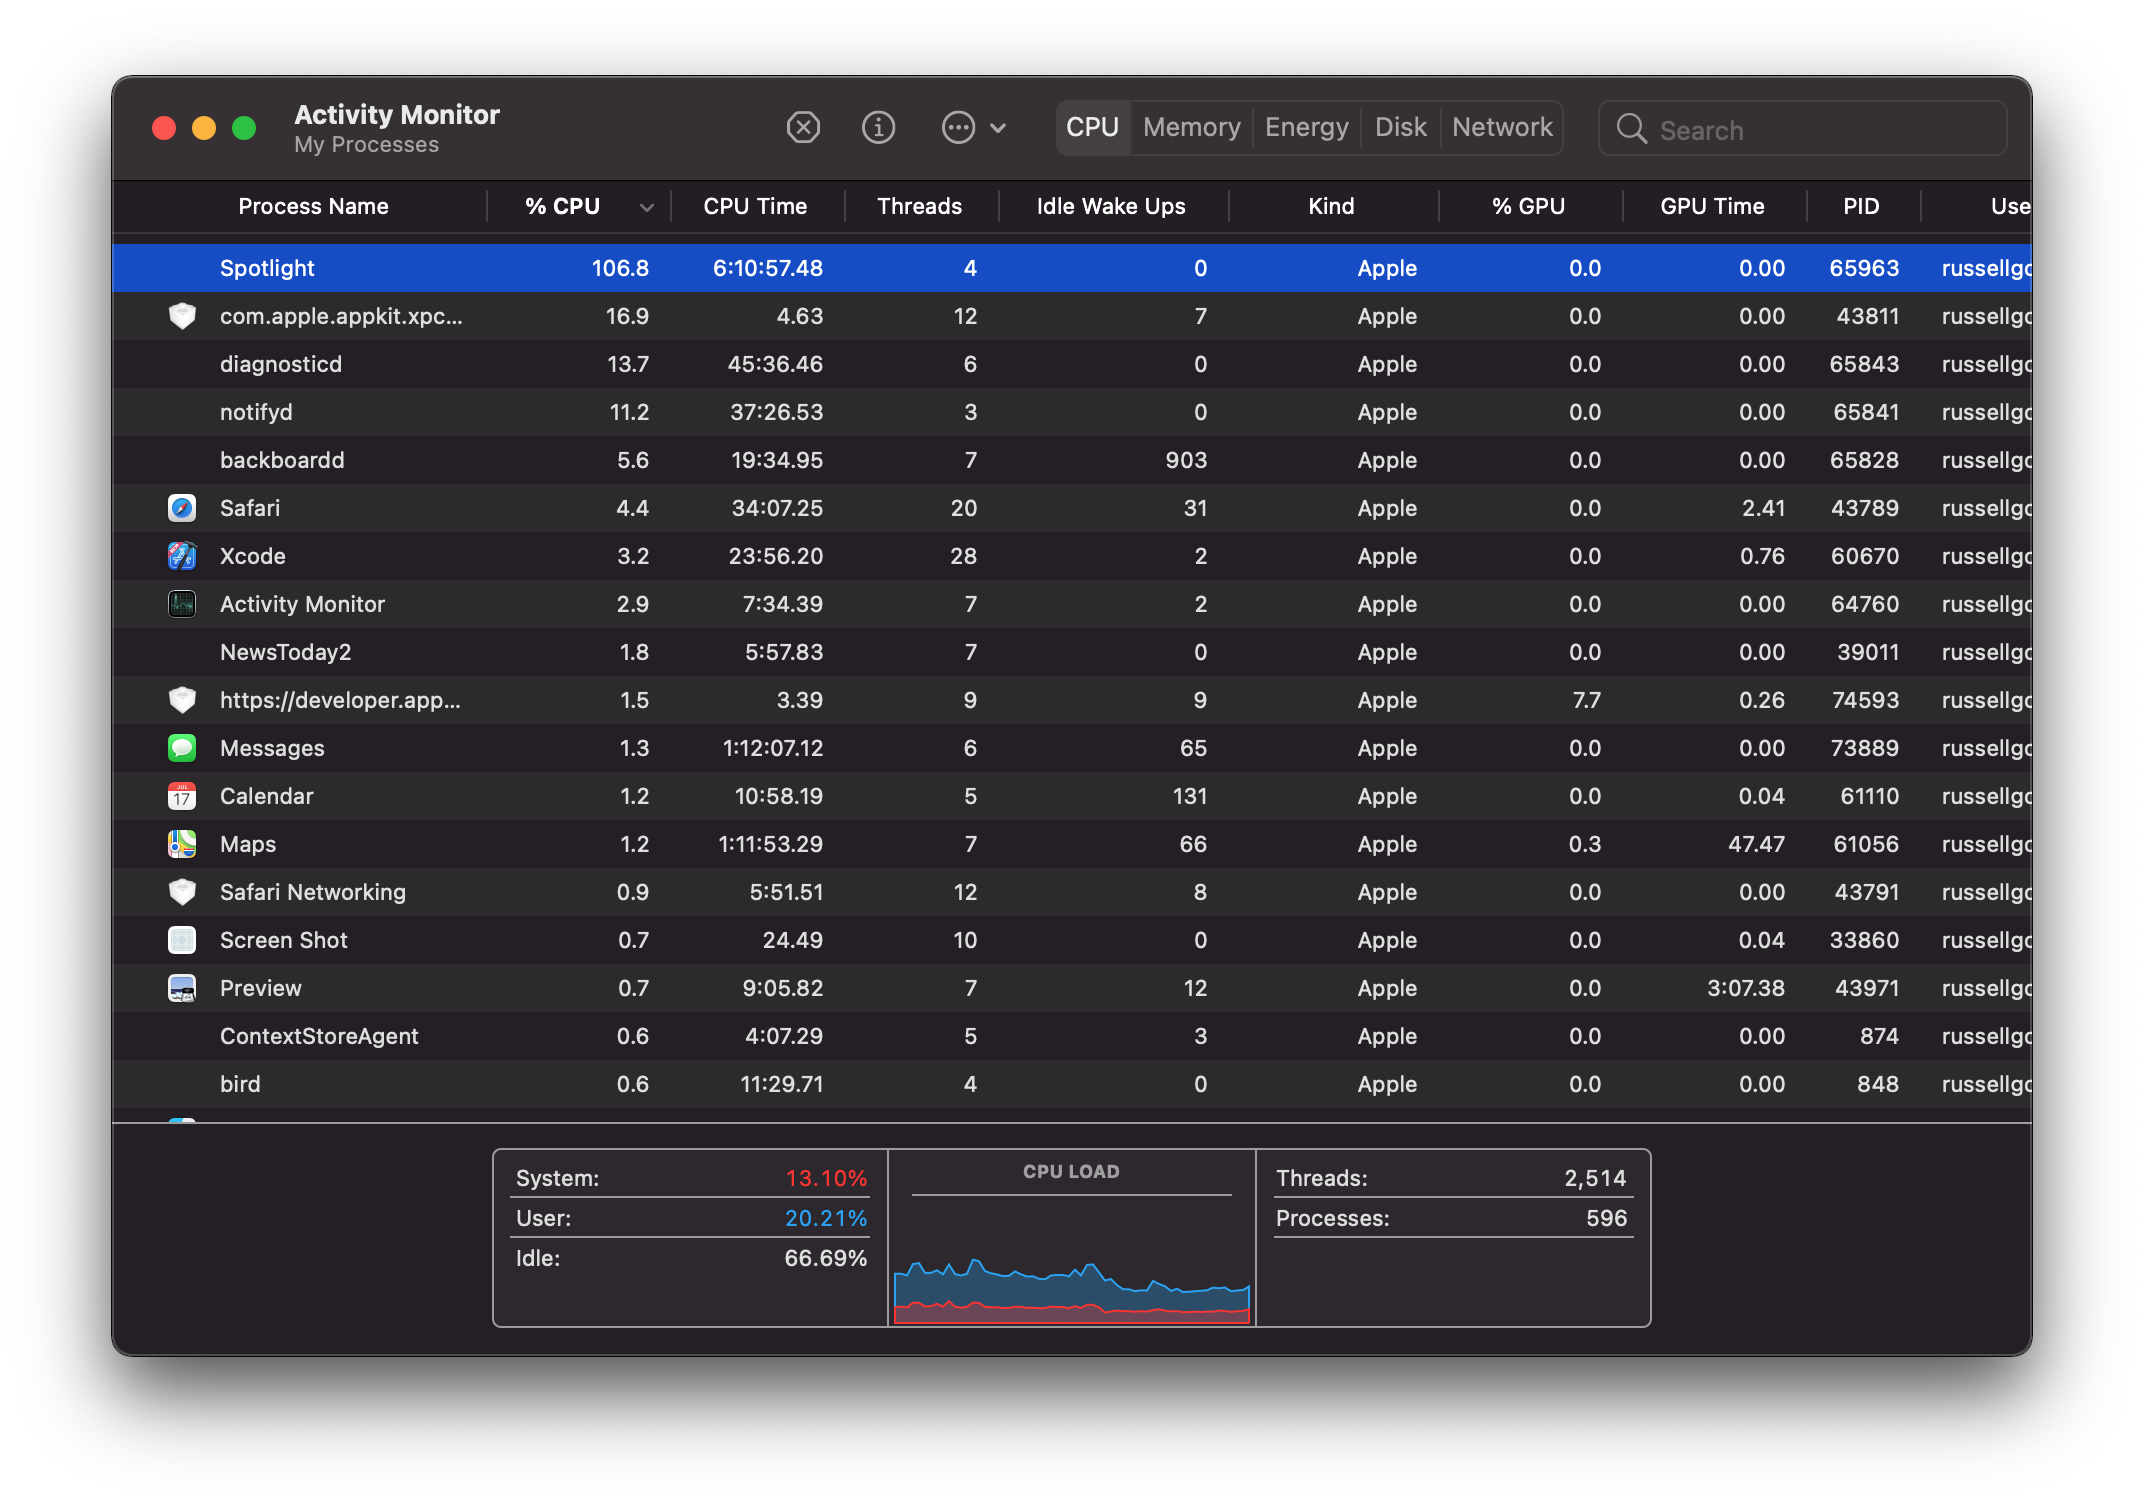The width and height of the screenshot is (2144, 1504).
Task: Click the Safari compass icon
Action: [x=182, y=508]
